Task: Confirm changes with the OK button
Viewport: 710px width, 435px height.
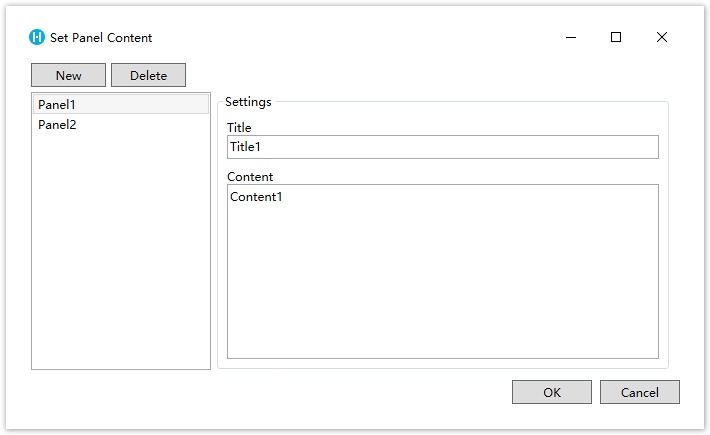Action: click(552, 392)
